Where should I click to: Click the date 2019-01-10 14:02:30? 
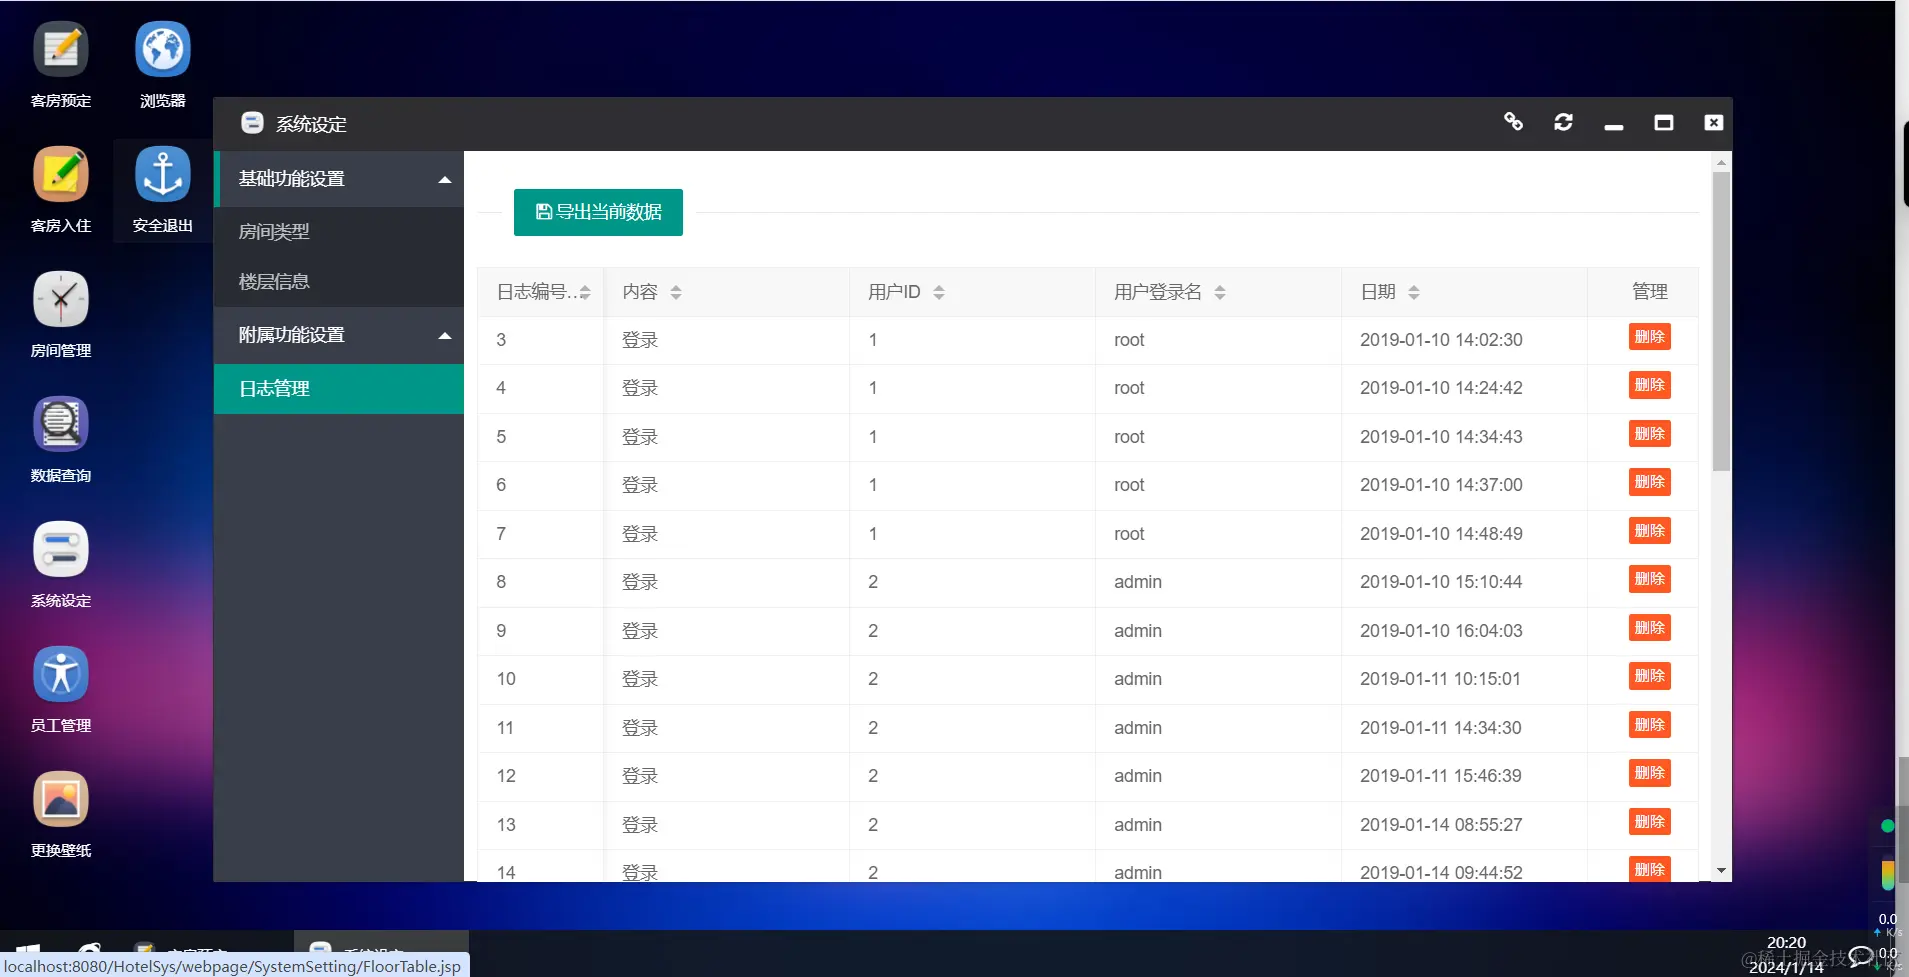click(x=1441, y=340)
